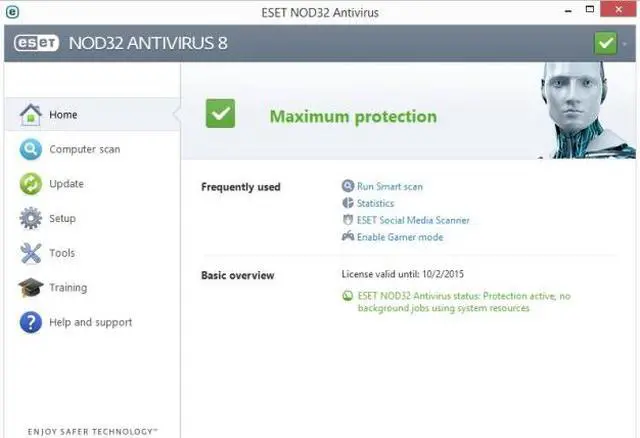
Task: Click the Home house icon
Action: click(31, 115)
